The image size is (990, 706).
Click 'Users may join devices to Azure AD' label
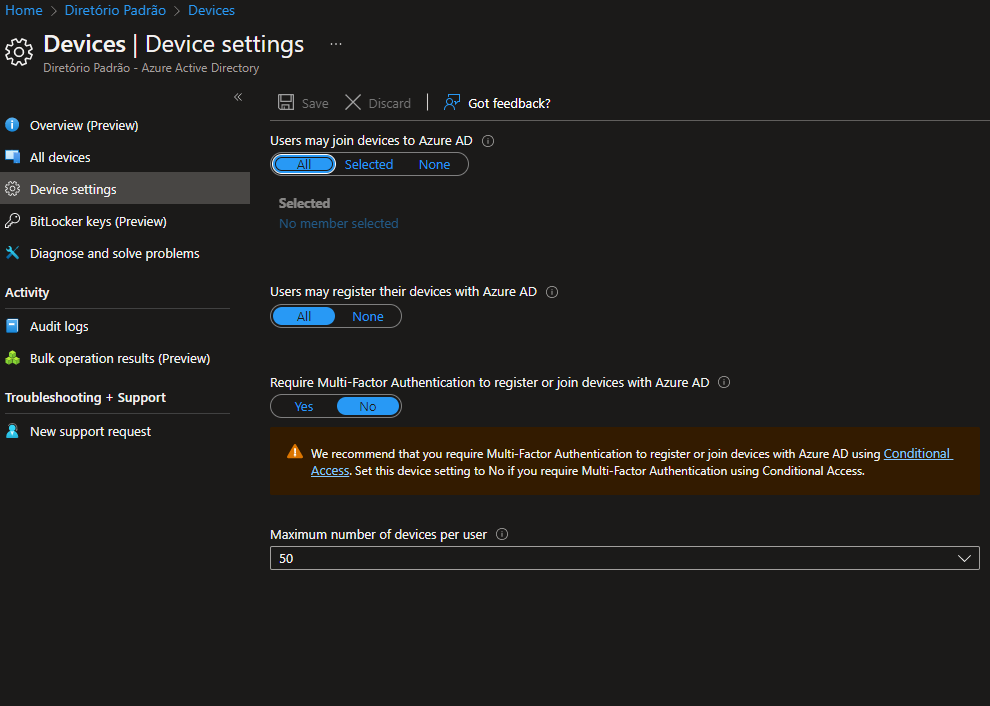(371, 140)
